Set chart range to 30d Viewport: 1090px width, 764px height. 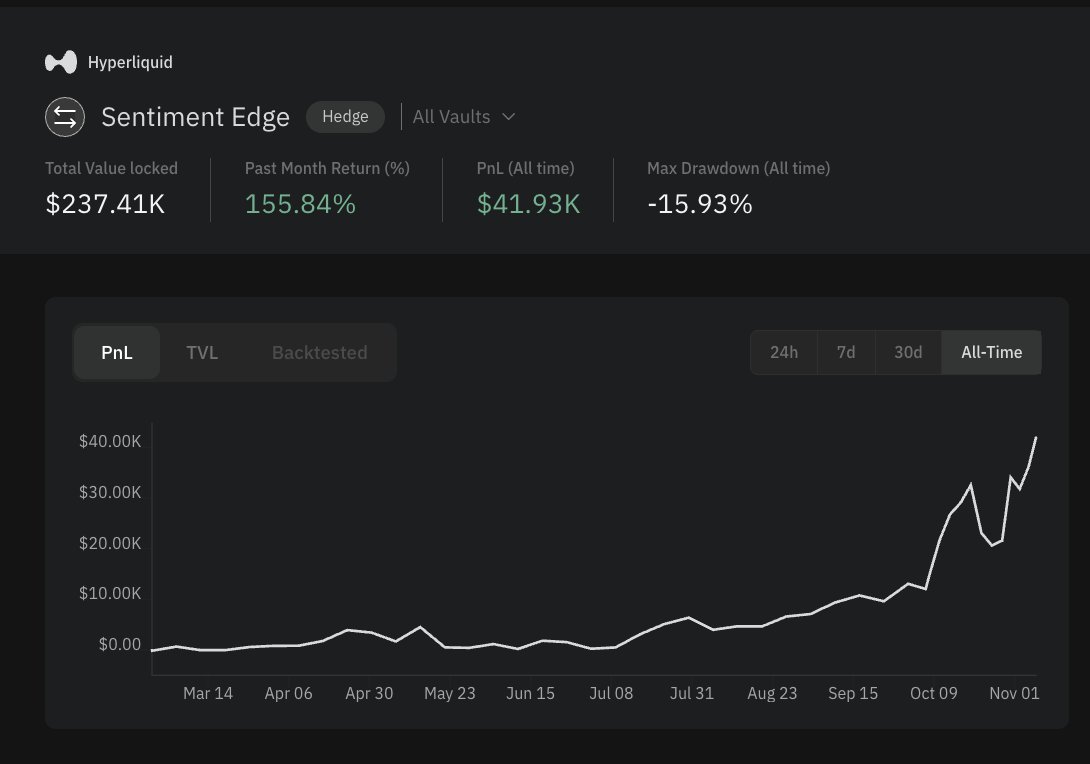coord(908,352)
